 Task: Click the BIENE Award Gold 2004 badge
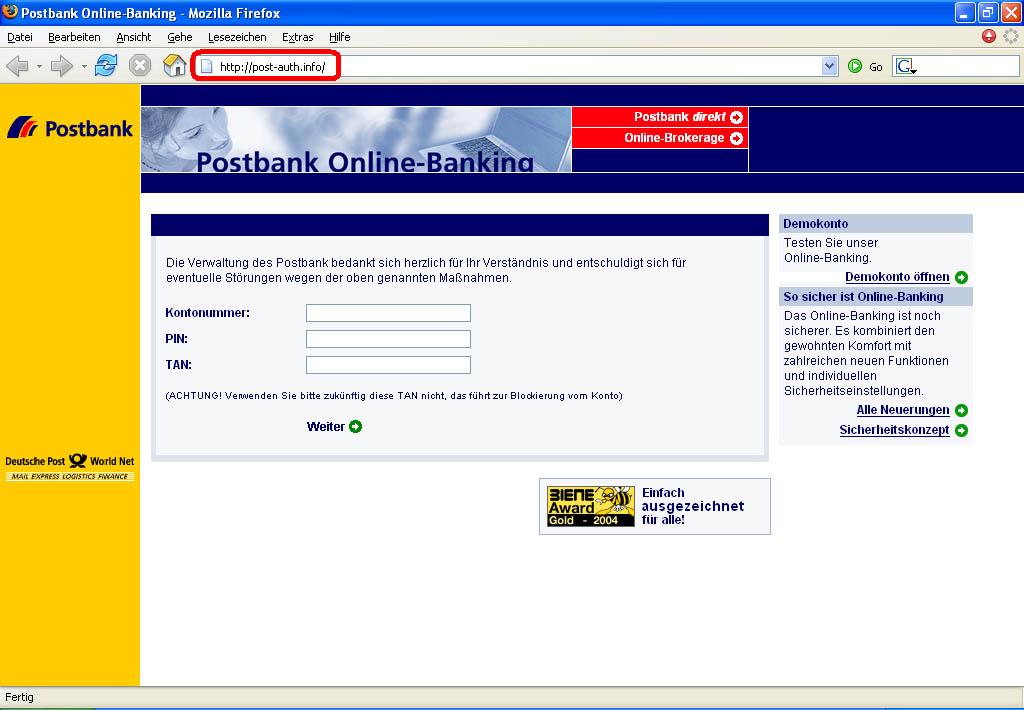[x=591, y=506]
